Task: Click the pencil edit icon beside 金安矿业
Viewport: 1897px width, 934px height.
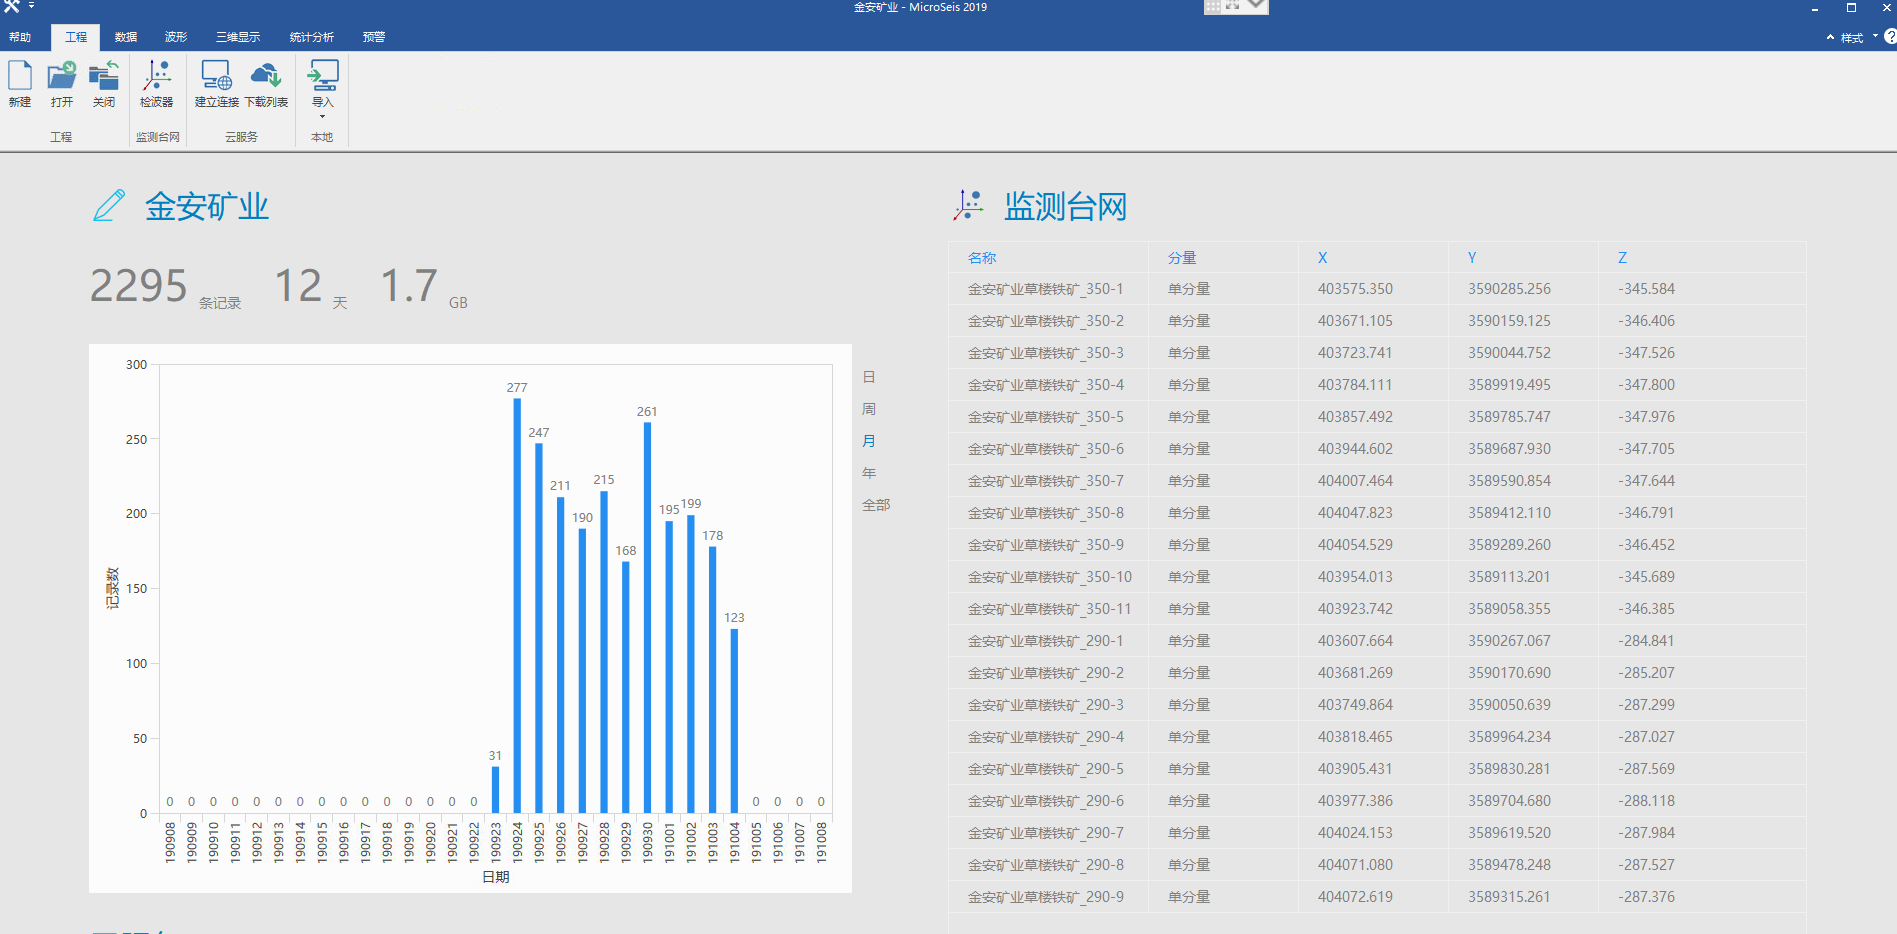Action: point(109,206)
